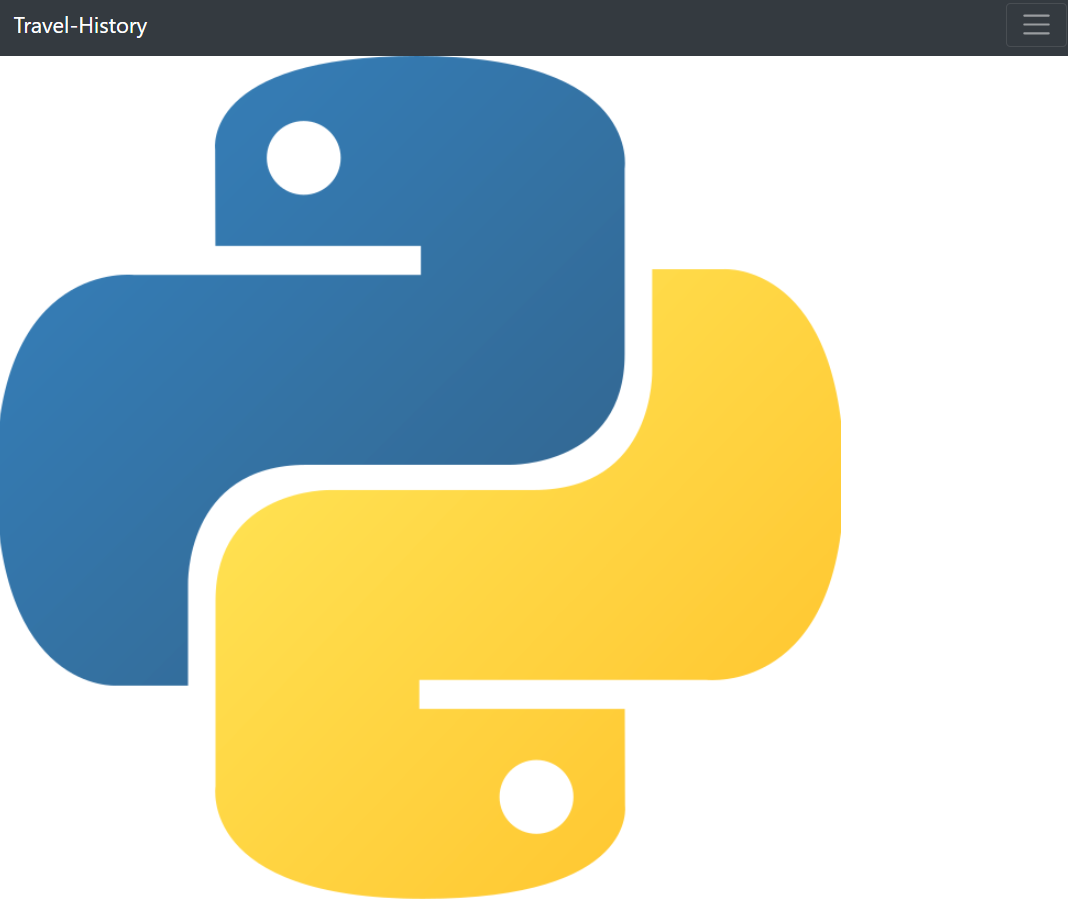Go to the Travel-History home link
This screenshot has height=907, width=1068.
click(80, 26)
